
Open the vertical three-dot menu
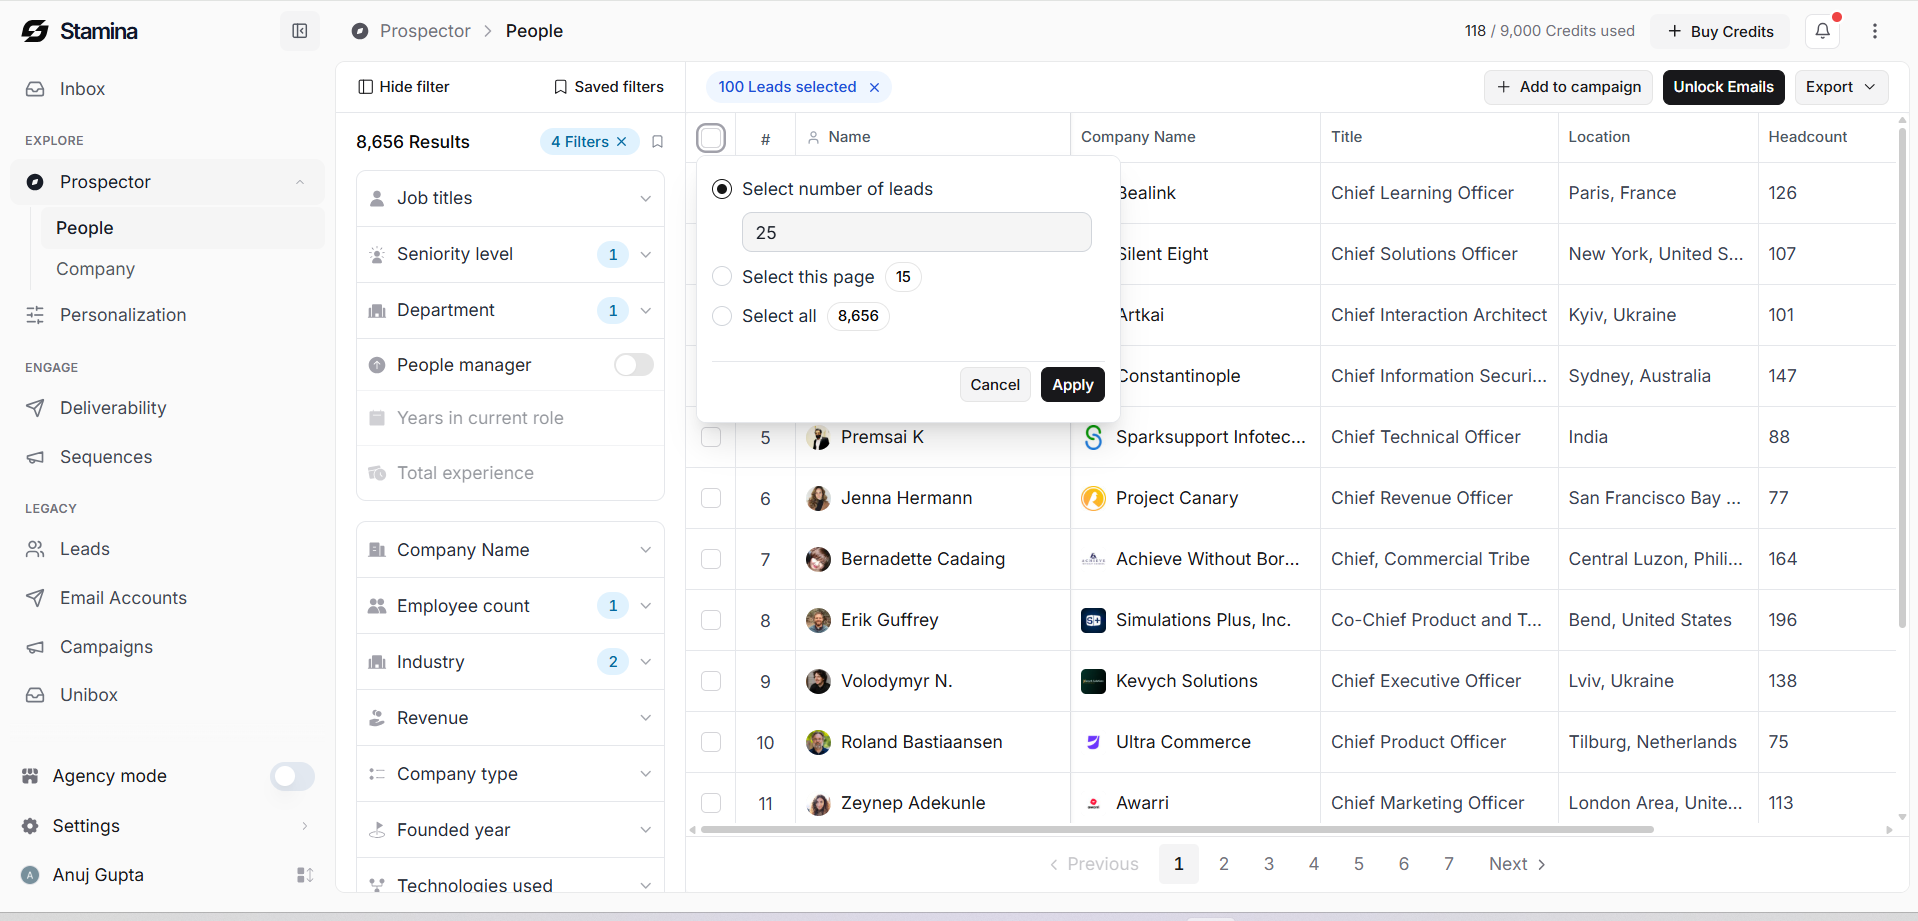click(x=1875, y=31)
